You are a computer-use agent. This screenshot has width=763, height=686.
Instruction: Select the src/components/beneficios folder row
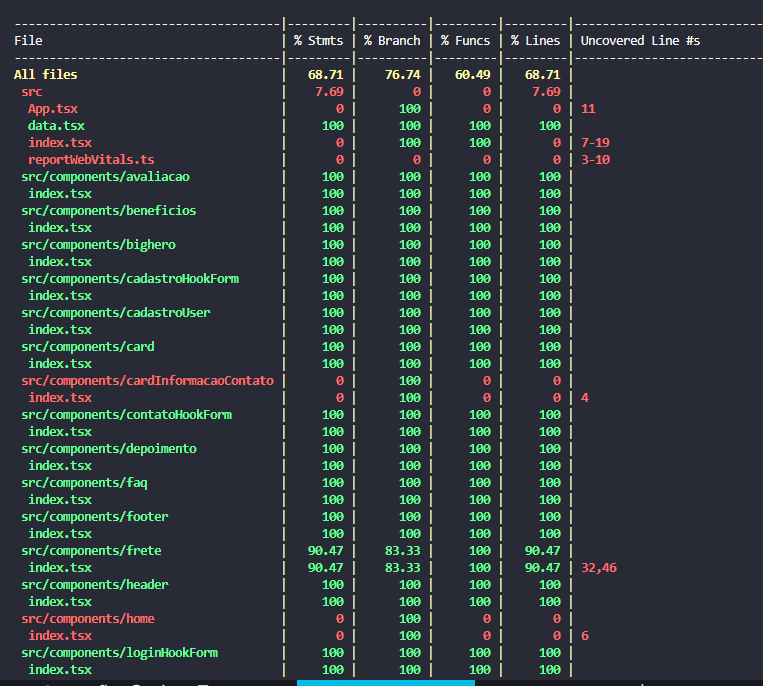109,211
